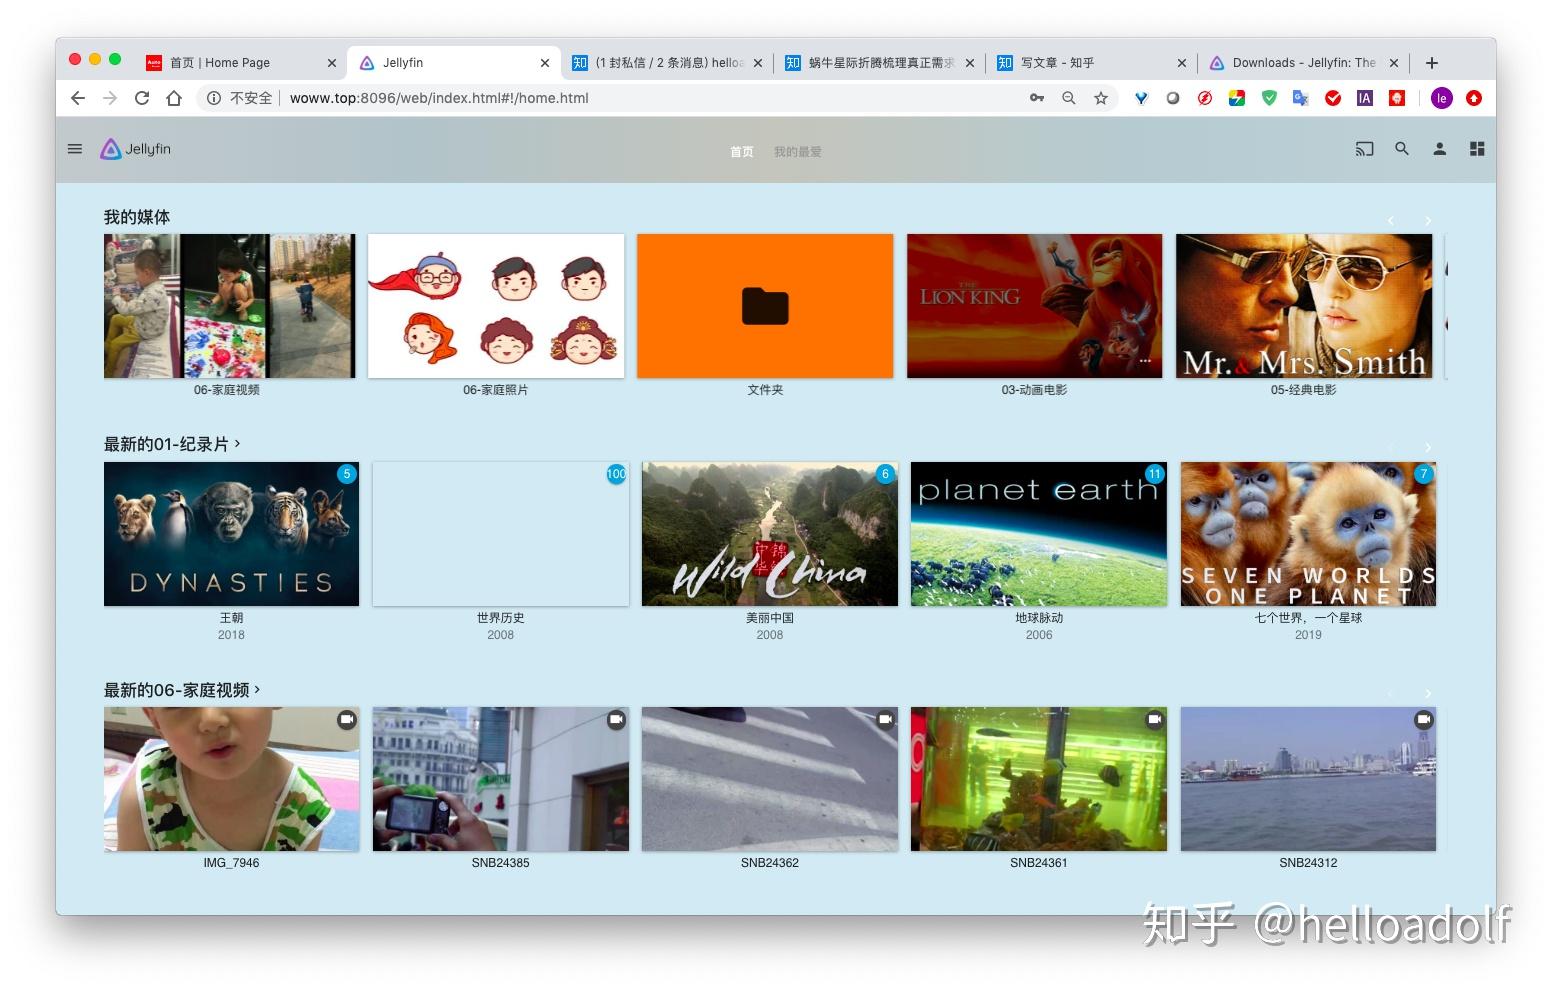Expand 最新的06-家庭视频 section
Viewport: 1552px width, 989px height.
click(182, 690)
